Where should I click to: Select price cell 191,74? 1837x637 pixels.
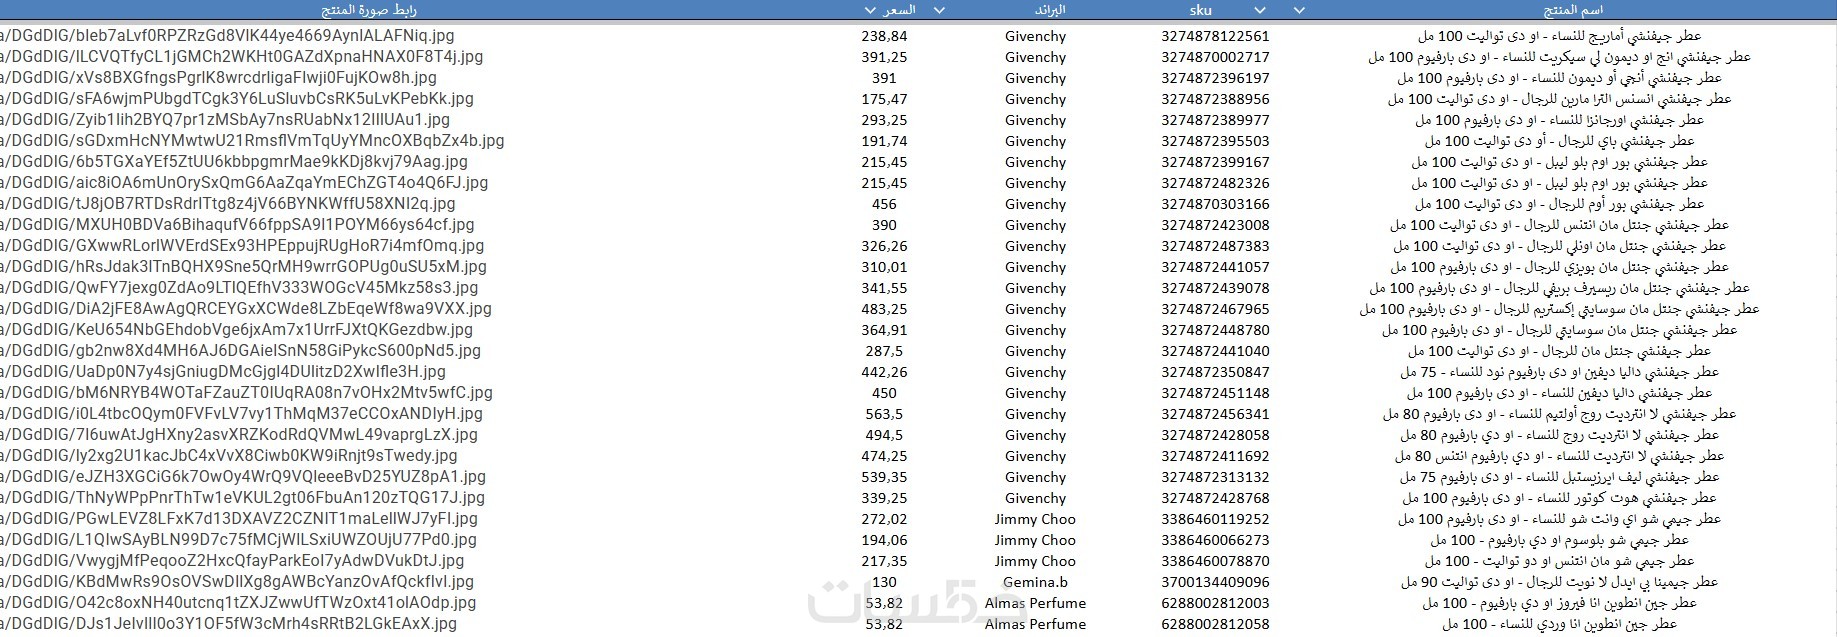point(884,141)
